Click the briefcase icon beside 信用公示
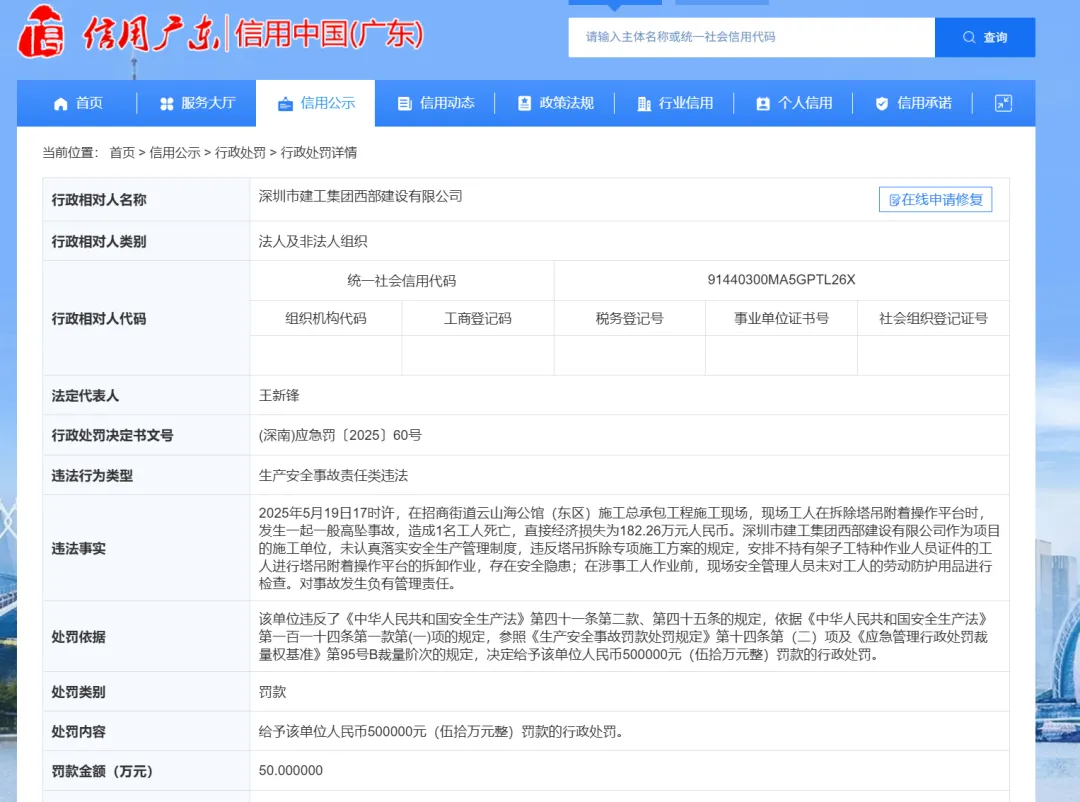This screenshot has width=1080, height=802. (285, 104)
